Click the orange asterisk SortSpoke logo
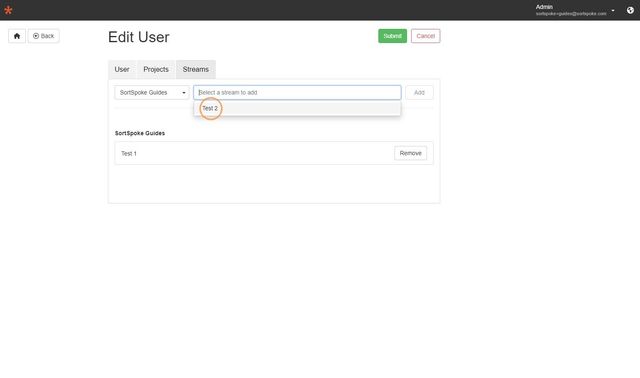 [8, 10]
